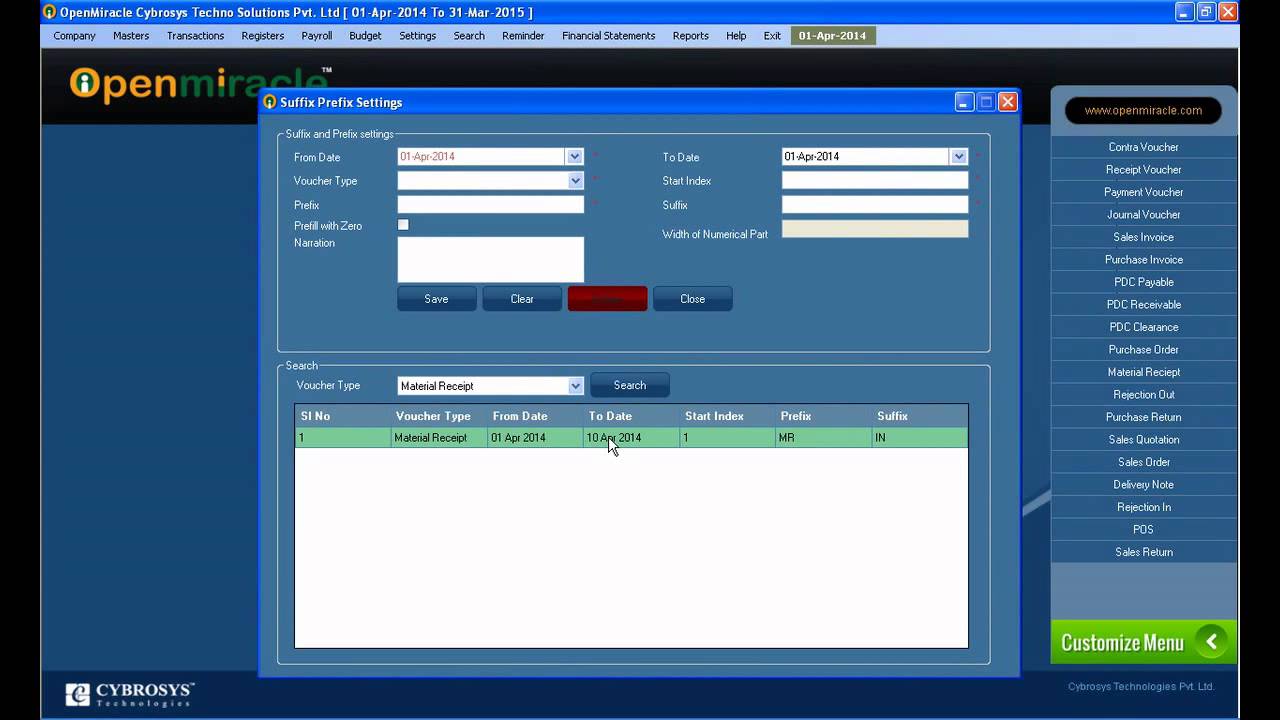Click the OpenMiracle logo in main title bar

pyautogui.click(x=49, y=12)
